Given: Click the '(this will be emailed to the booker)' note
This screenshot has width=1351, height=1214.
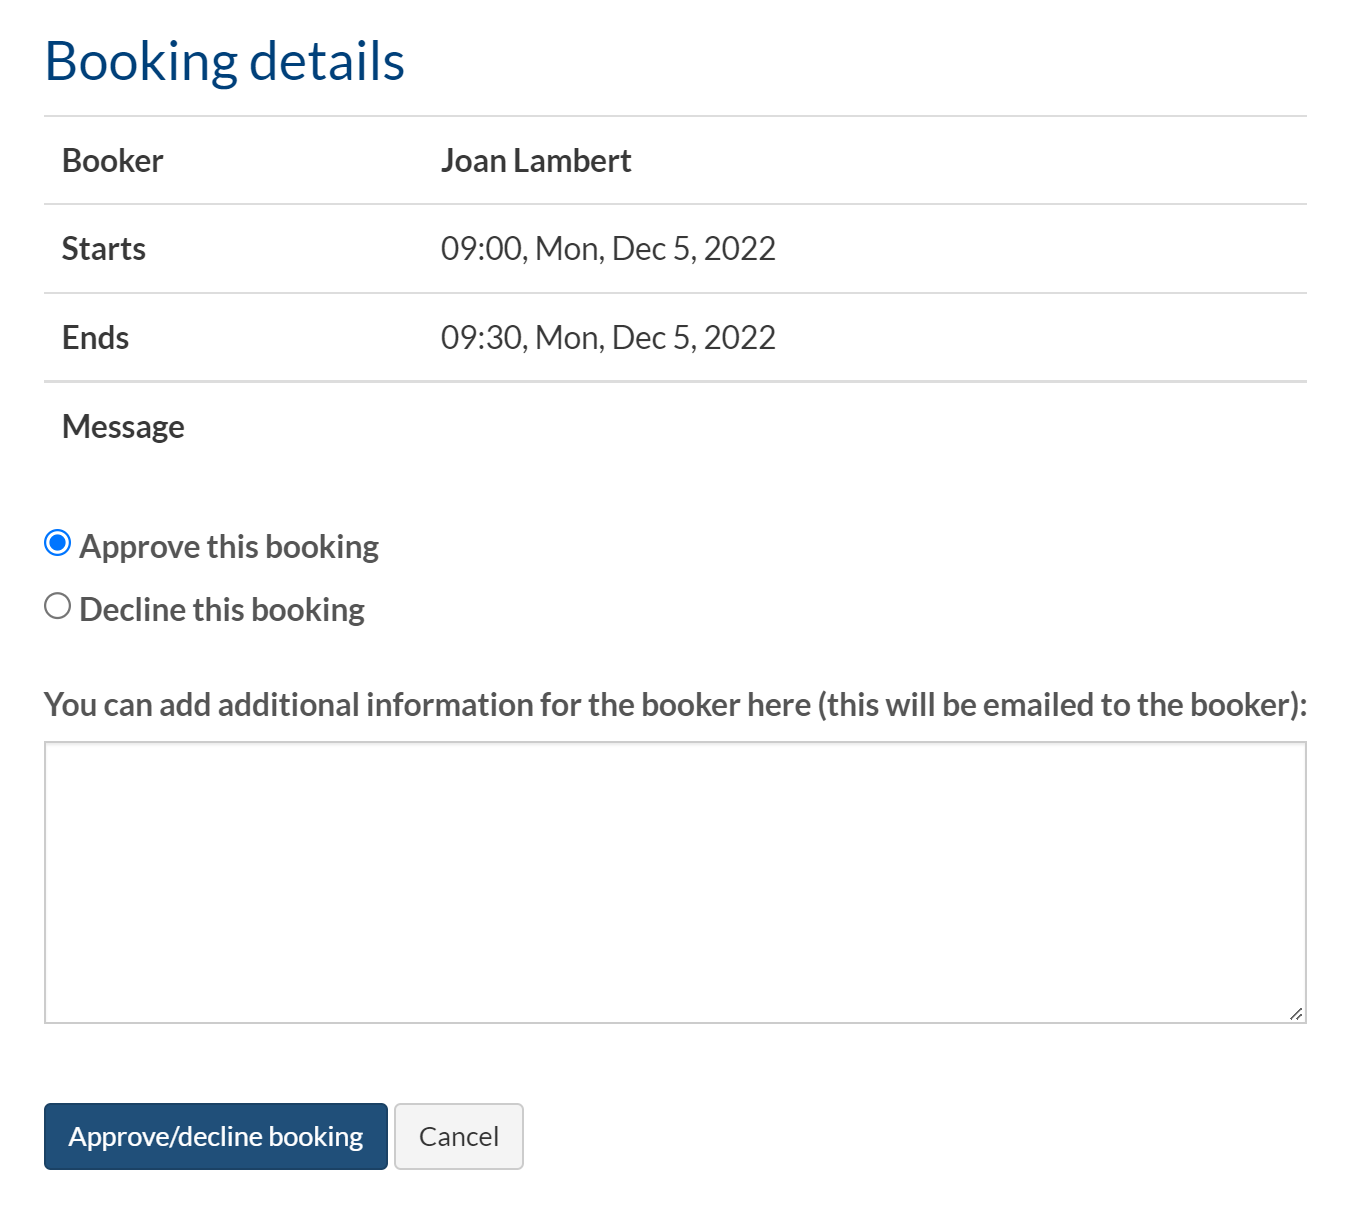Looking at the screenshot, I should coord(1060,705).
